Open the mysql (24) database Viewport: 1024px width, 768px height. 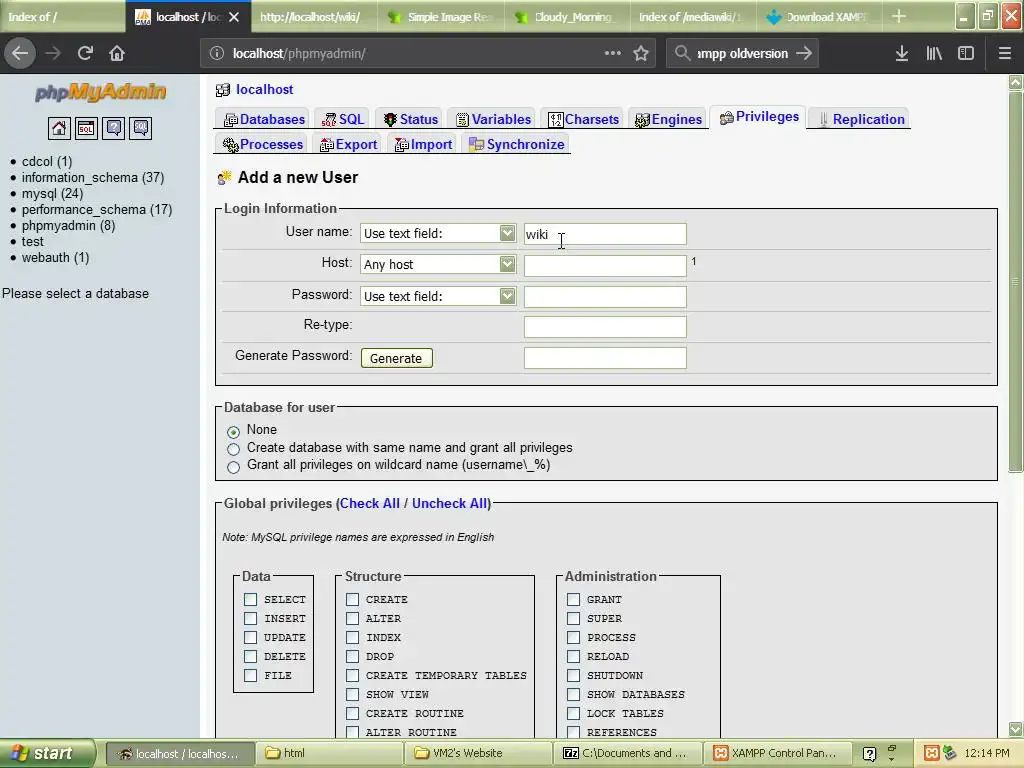point(52,194)
